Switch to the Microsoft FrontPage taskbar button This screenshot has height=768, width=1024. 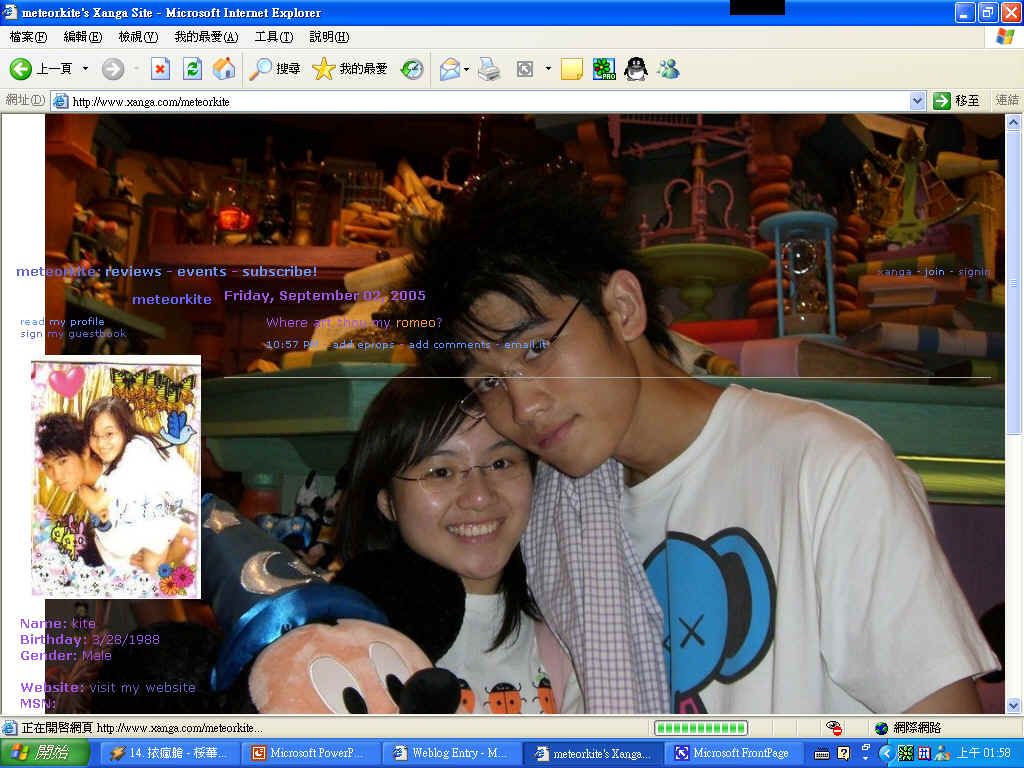(735, 754)
